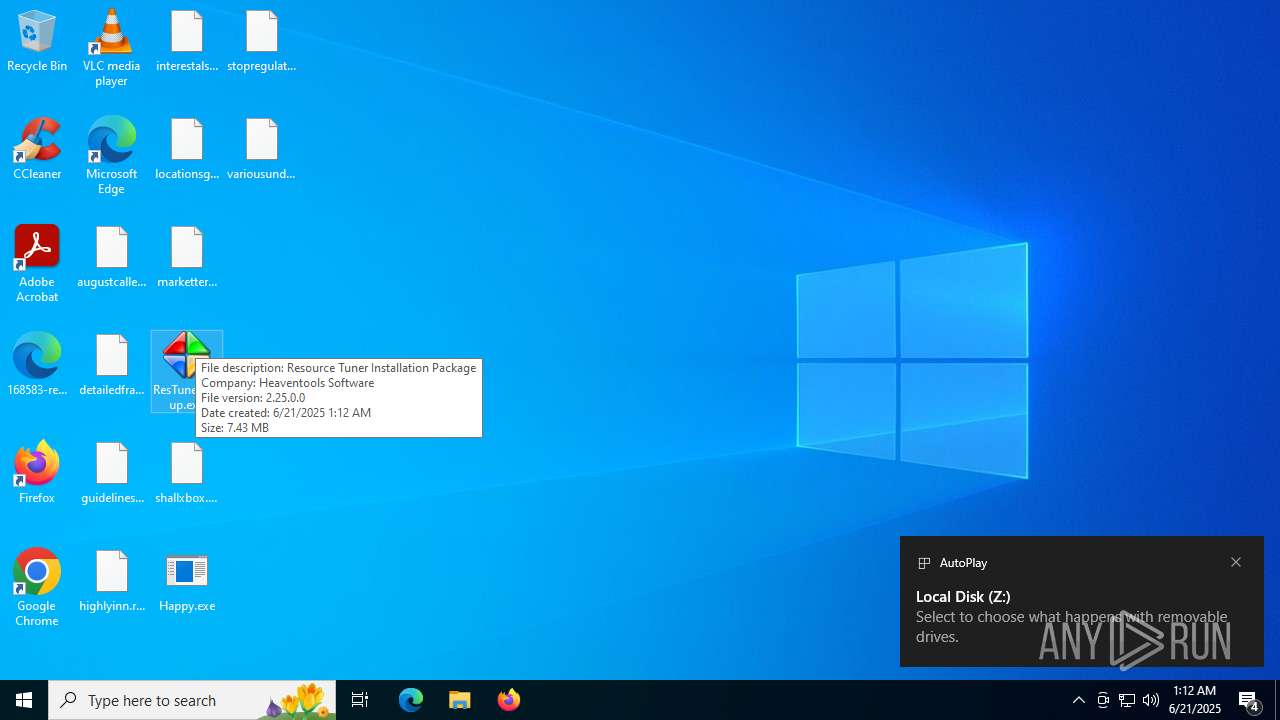Screen dimensions: 1280x720
Task: Open Task View from taskbar
Action: (x=360, y=700)
